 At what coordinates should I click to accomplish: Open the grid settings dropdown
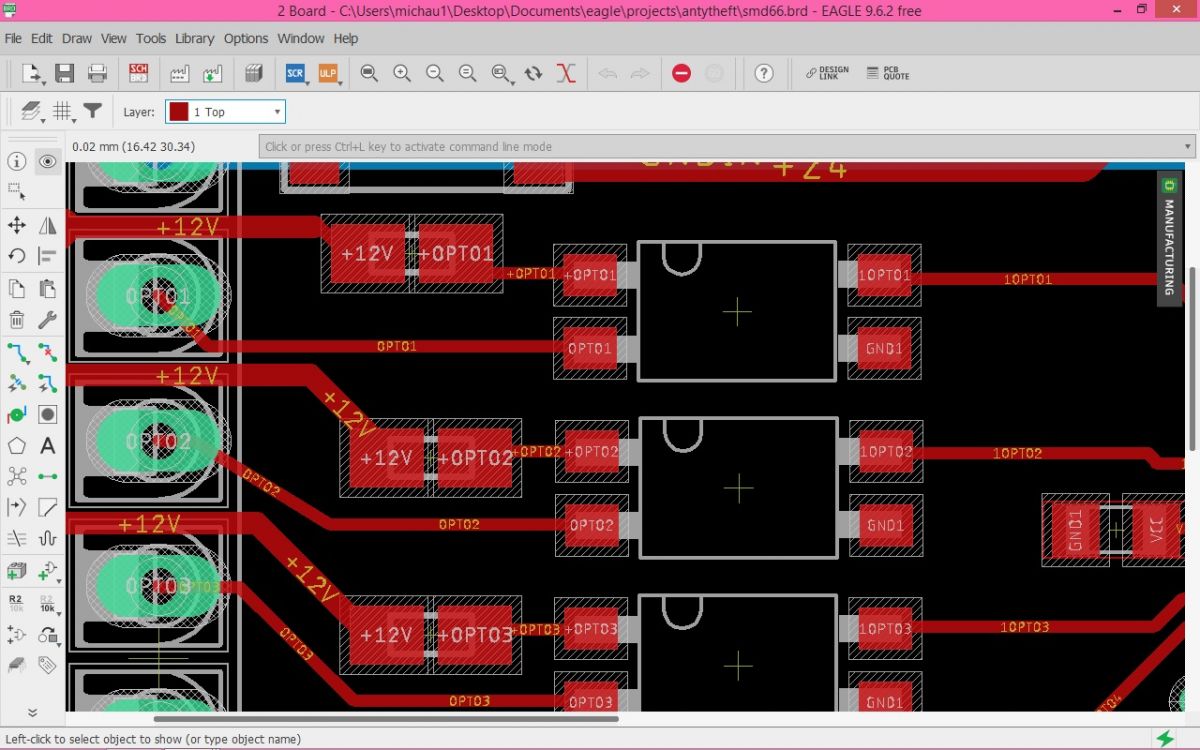(x=63, y=112)
